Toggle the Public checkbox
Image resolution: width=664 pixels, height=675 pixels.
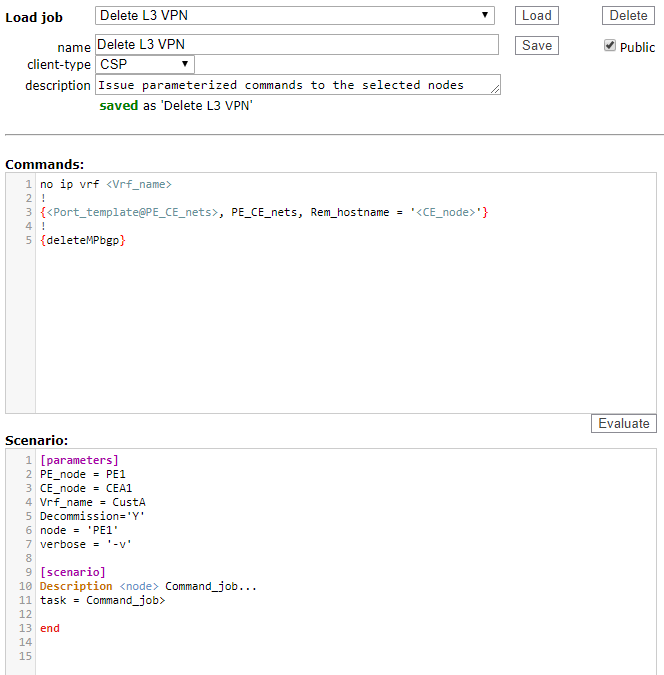610,46
